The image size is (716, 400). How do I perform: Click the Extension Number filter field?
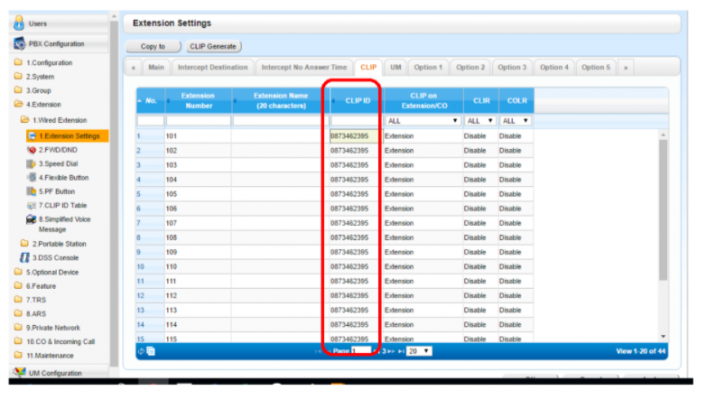pos(198,120)
